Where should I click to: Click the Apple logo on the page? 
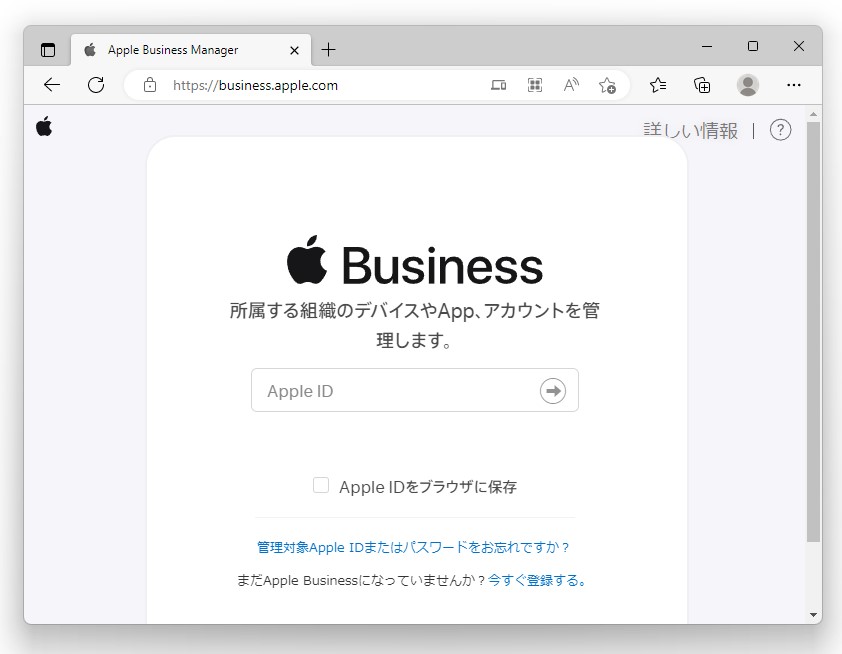coord(44,128)
